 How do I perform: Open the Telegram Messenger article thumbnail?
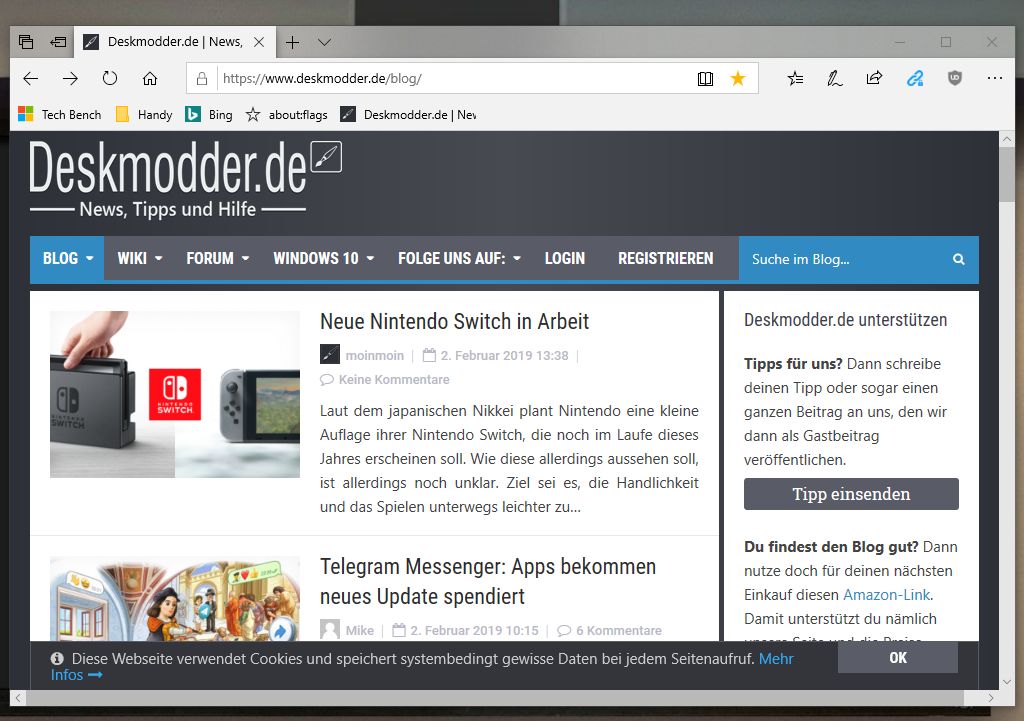point(175,599)
